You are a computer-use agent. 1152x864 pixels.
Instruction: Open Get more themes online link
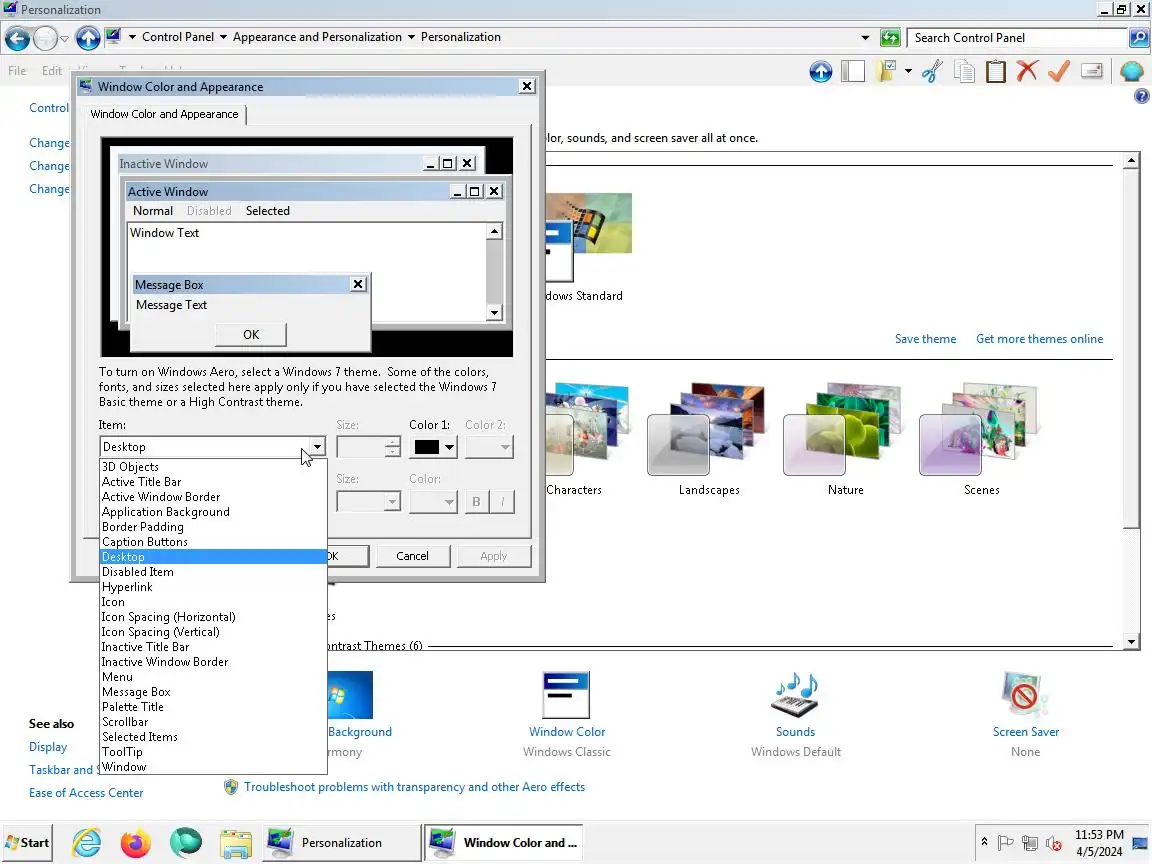point(1039,339)
